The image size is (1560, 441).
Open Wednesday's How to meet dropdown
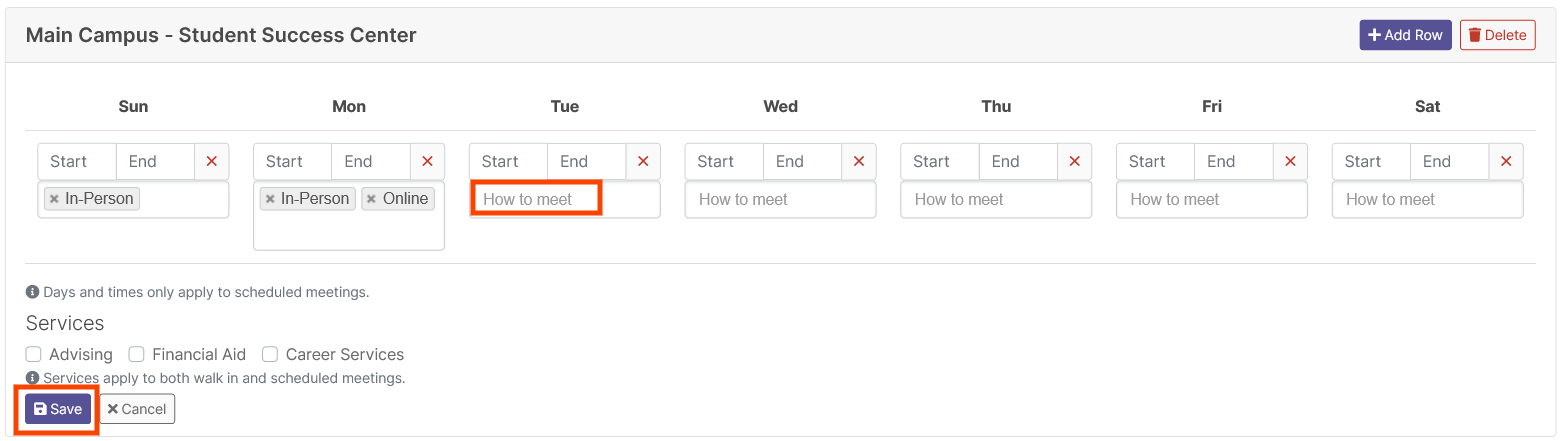point(781,199)
